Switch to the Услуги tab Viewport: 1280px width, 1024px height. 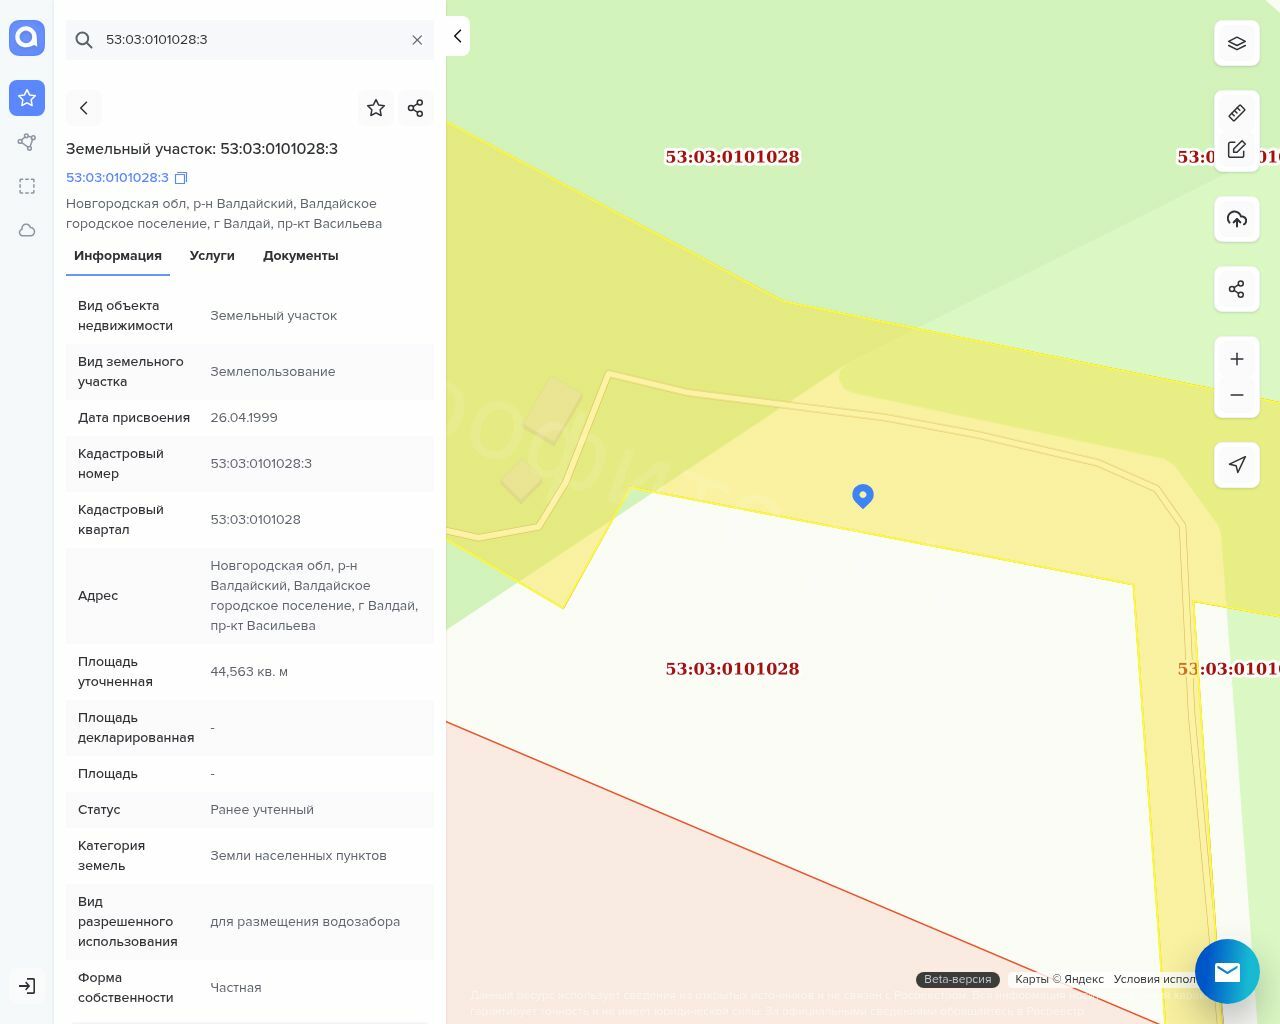tap(212, 256)
